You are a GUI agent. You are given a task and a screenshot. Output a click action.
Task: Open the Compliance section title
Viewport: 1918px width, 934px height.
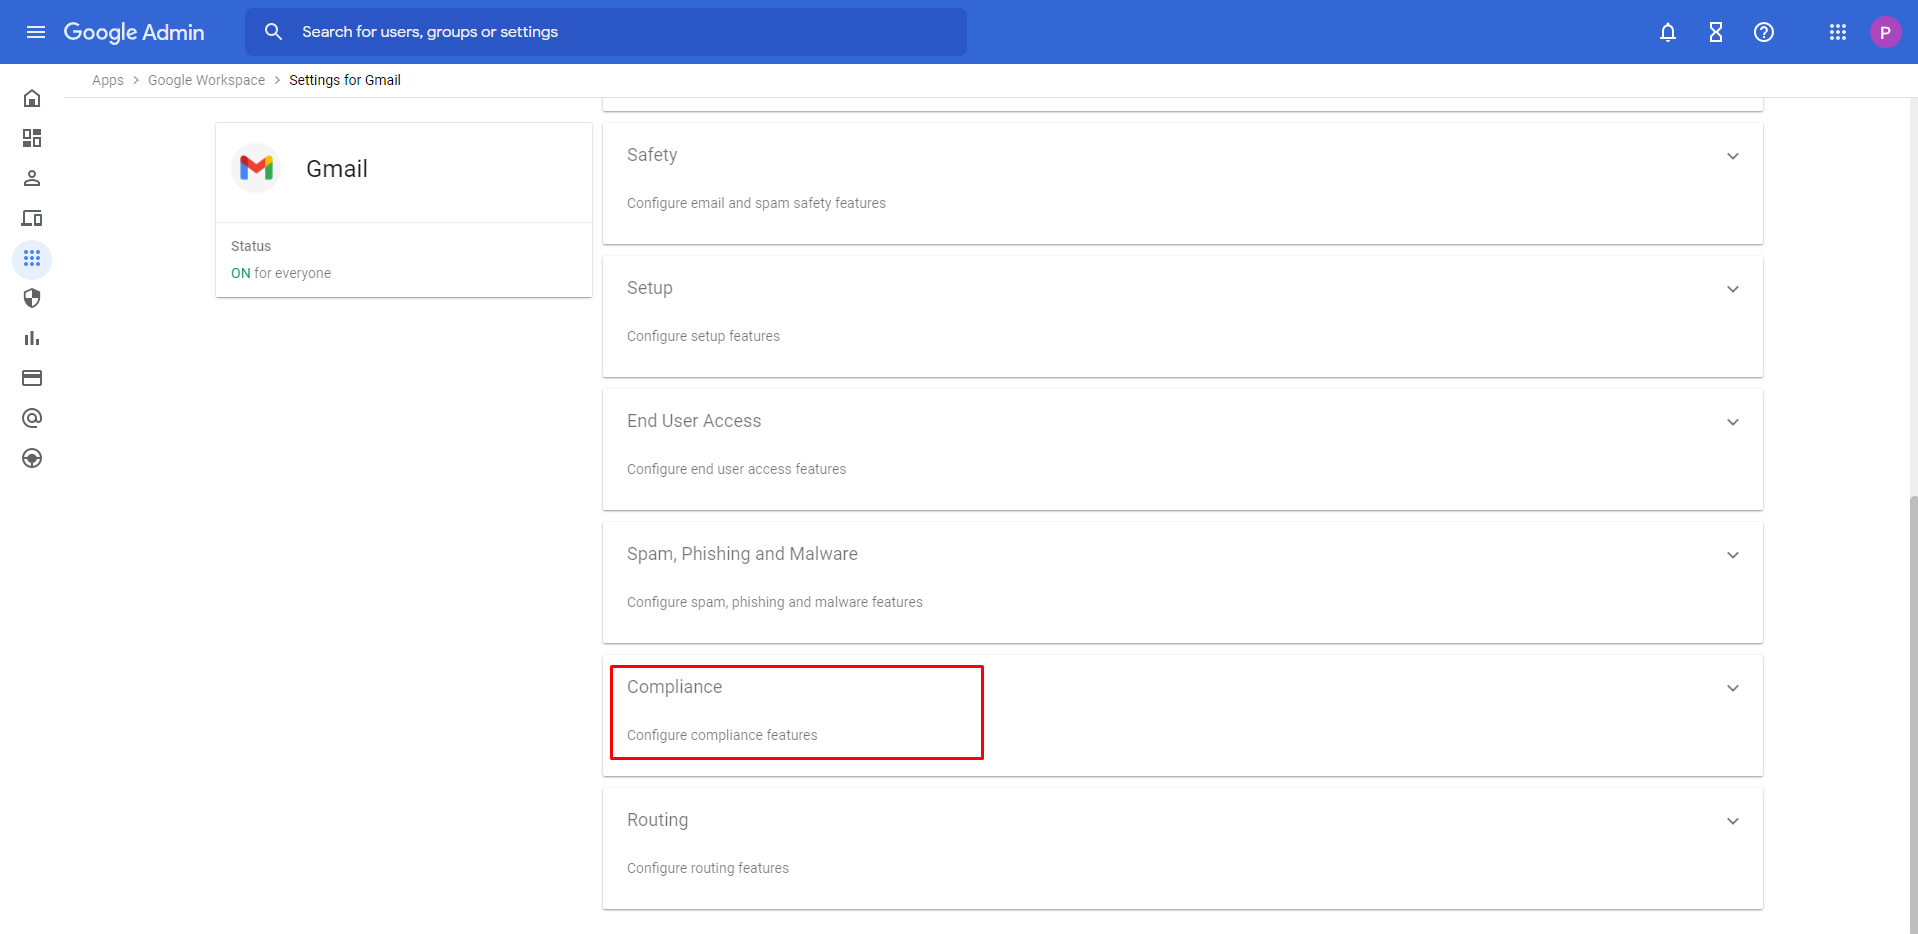674,687
